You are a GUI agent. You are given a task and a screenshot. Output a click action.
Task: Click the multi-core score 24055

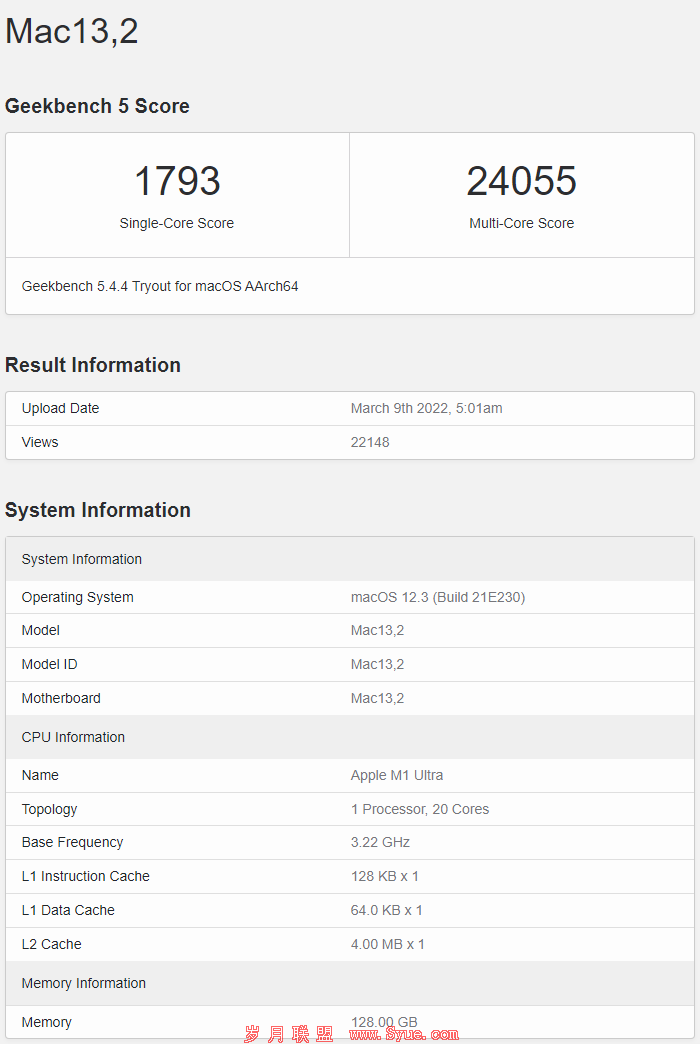[x=522, y=180]
